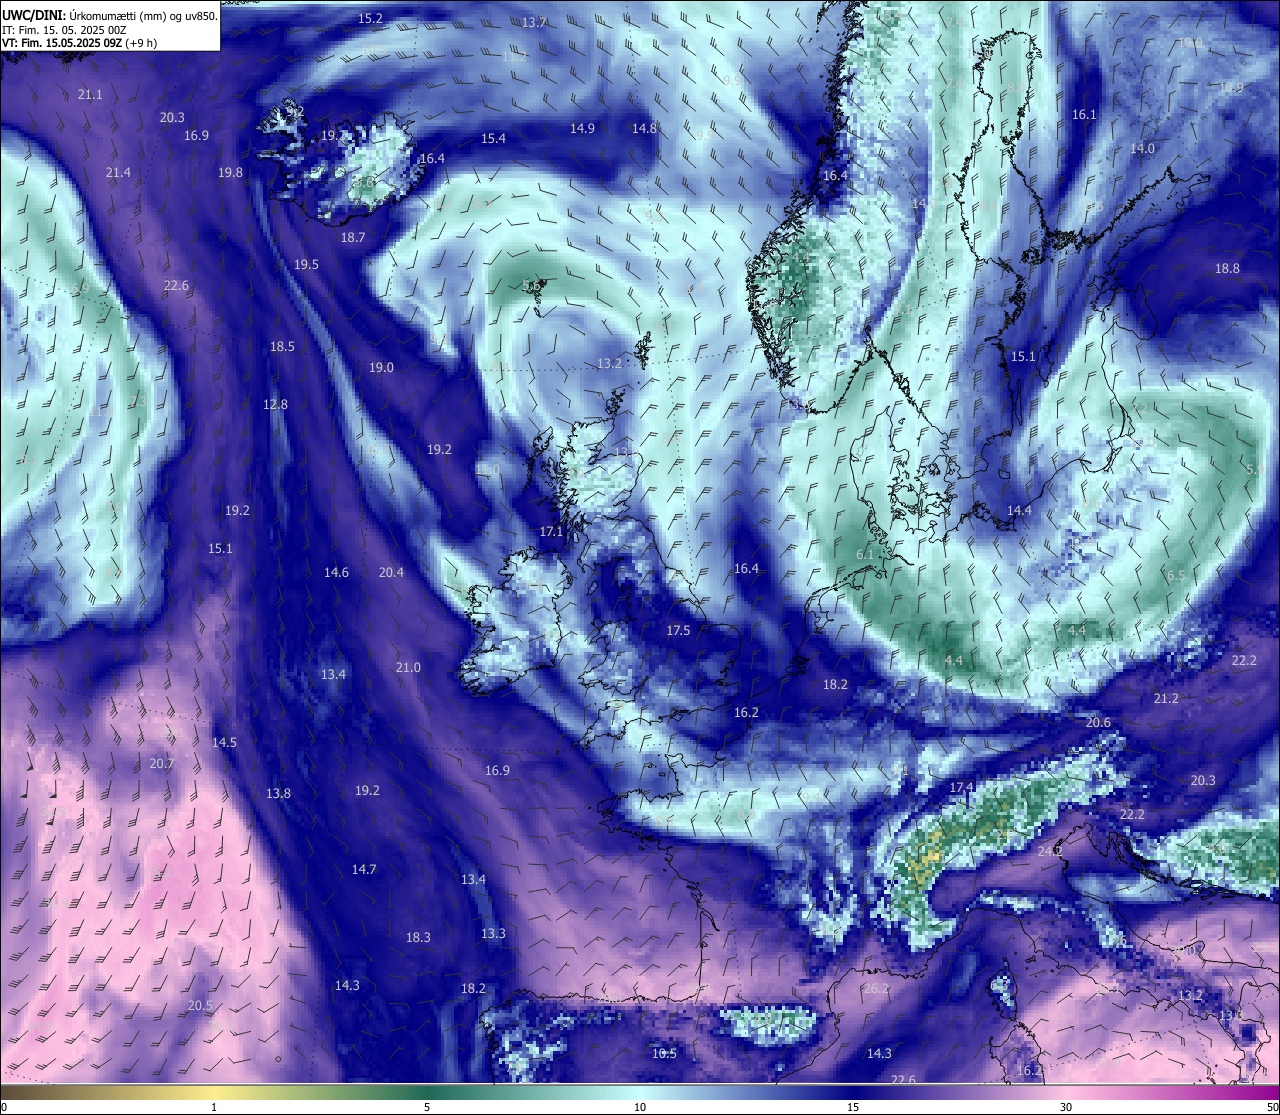Select the 21.2 value label
Screen dimensions: 1280x1115
(1166, 698)
